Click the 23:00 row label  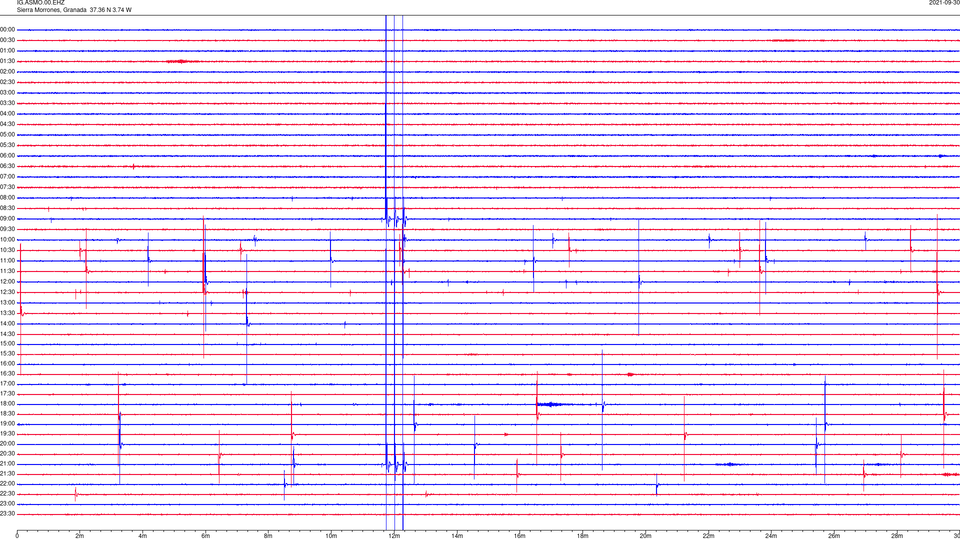point(7,504)
